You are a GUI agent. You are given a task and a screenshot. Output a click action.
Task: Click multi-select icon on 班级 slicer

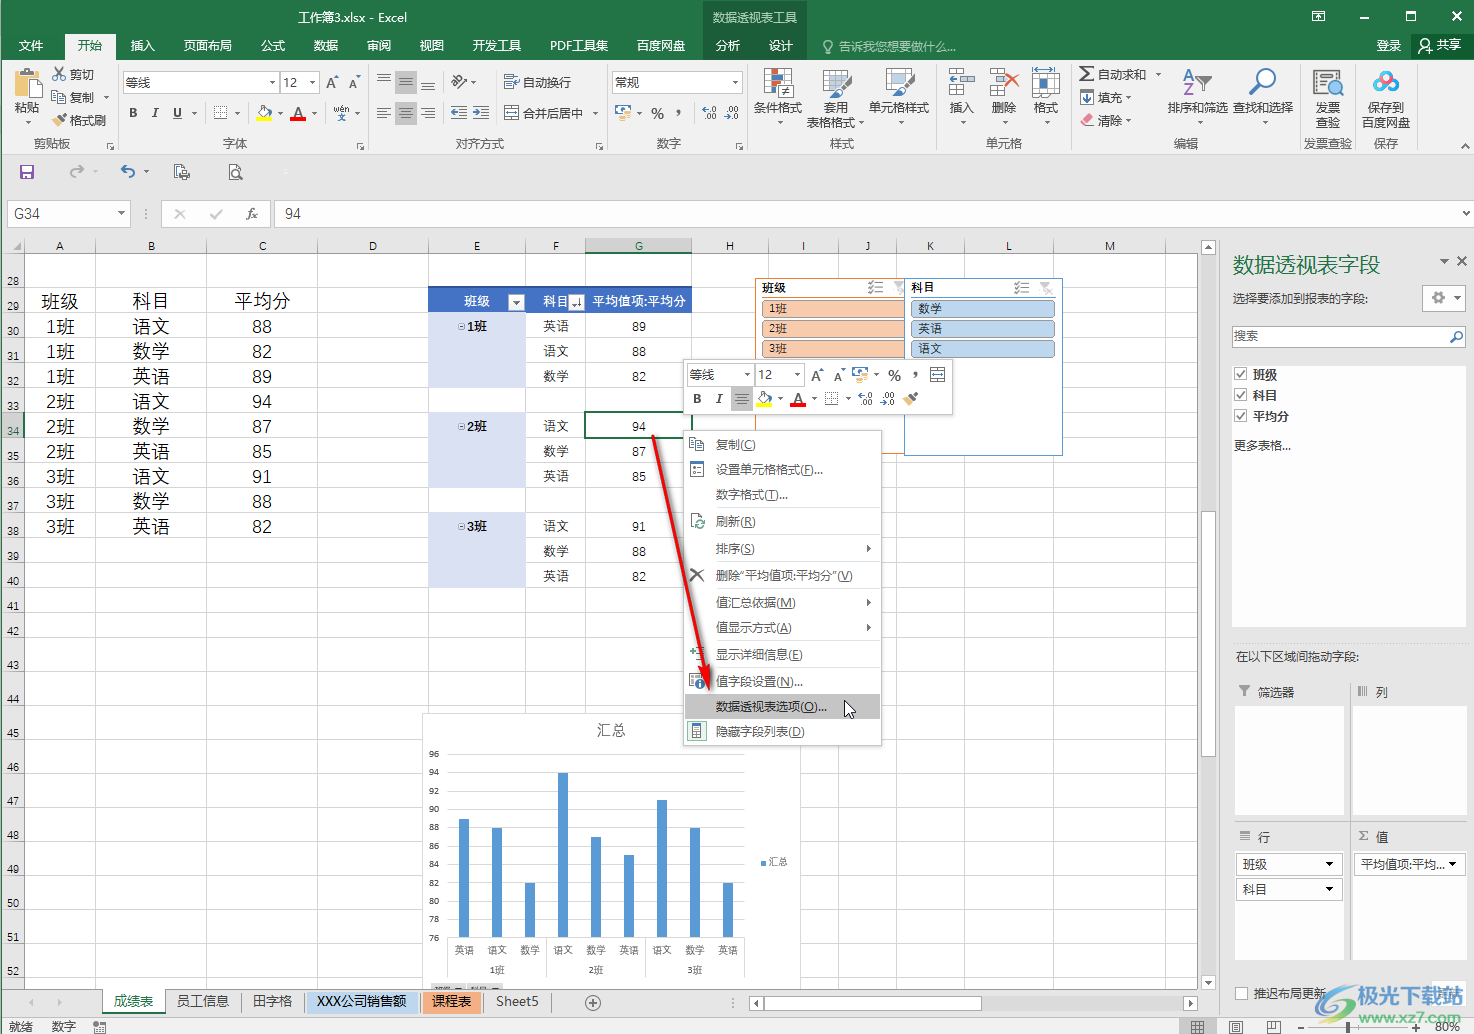[875, 287]
